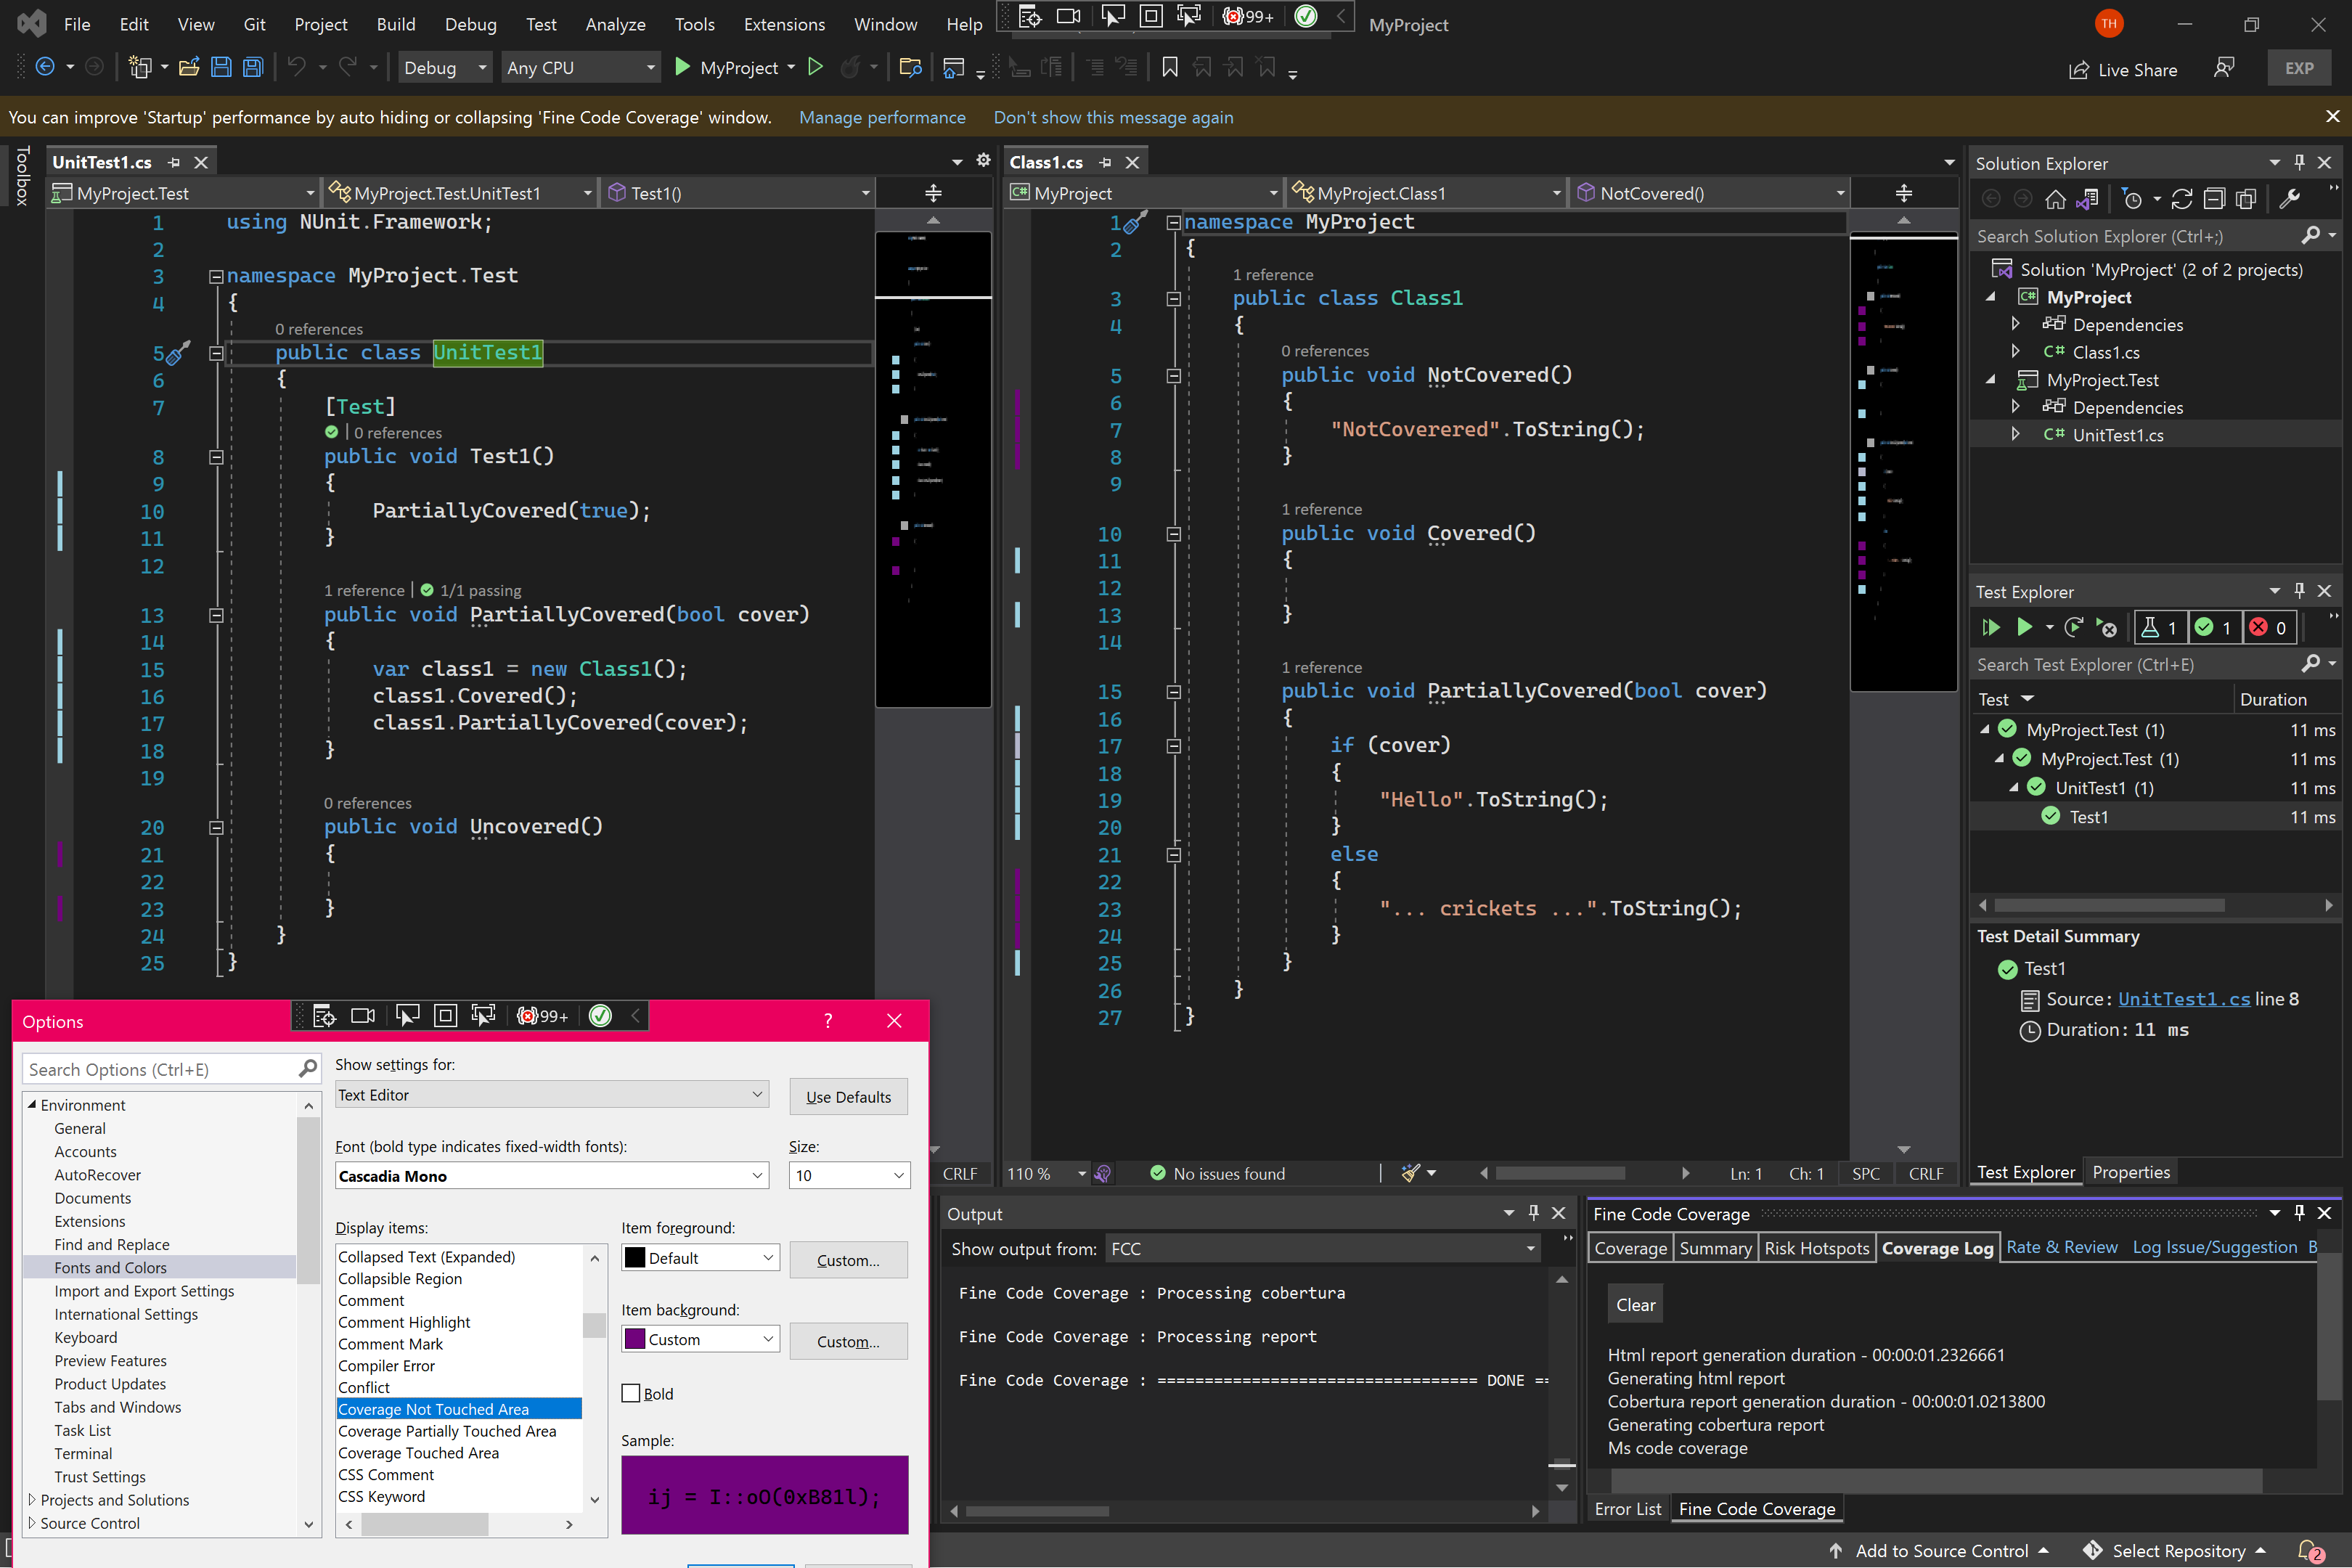
Task: Toggle the Bold checkbox in Options
Action: pyautogui.click(x=631, y=1393)
